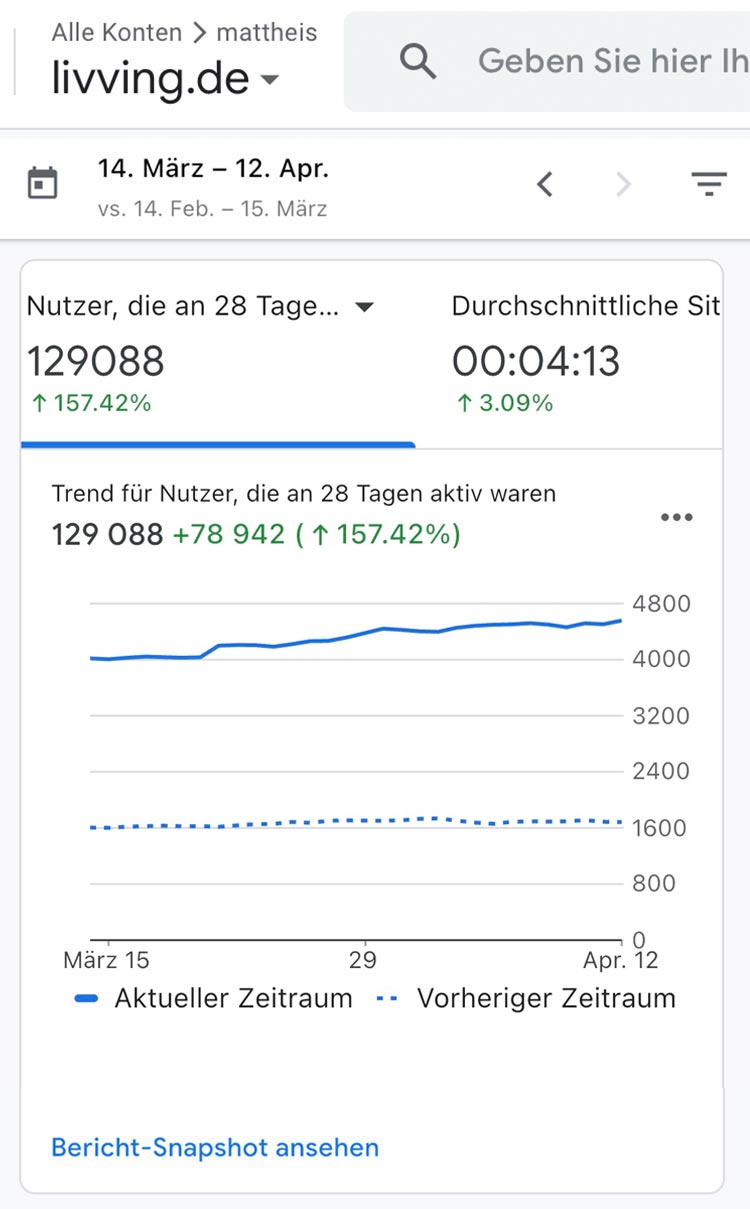Click the dotted previous-period trend line

[x=355, y=822]
